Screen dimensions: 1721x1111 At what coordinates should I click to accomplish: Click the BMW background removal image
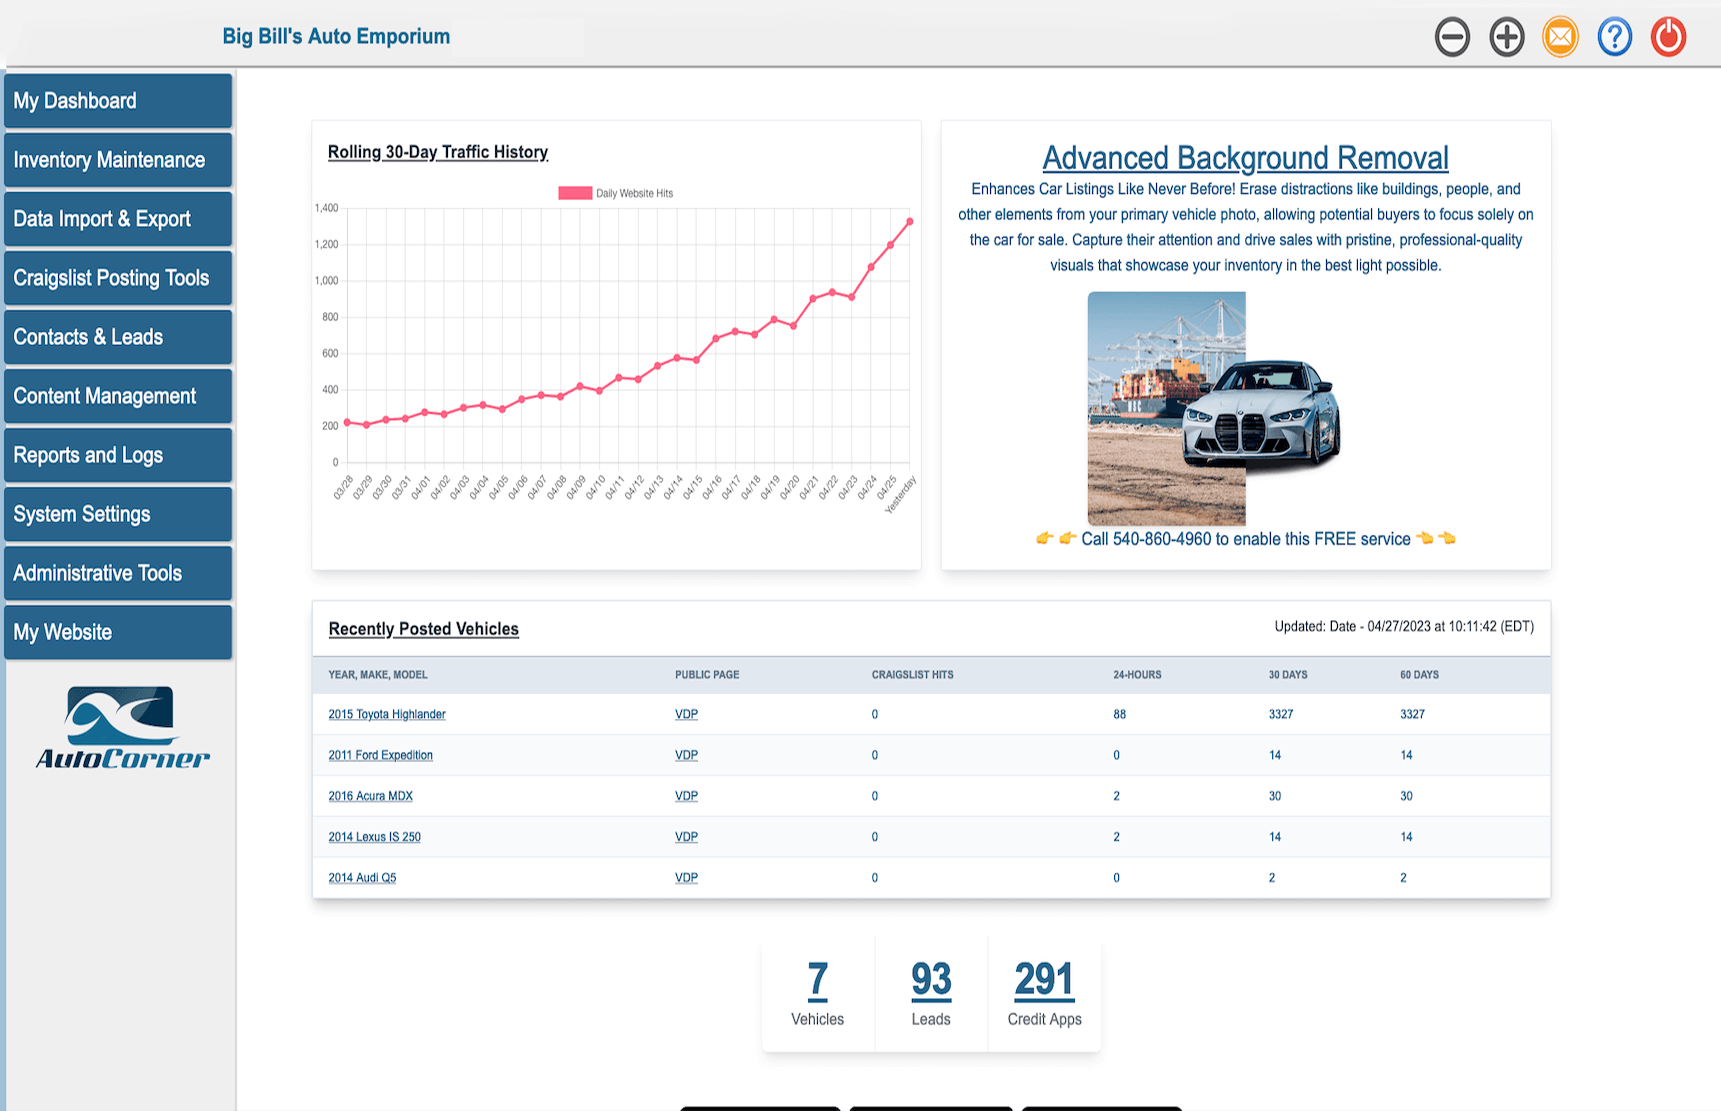pos(1214,408)
